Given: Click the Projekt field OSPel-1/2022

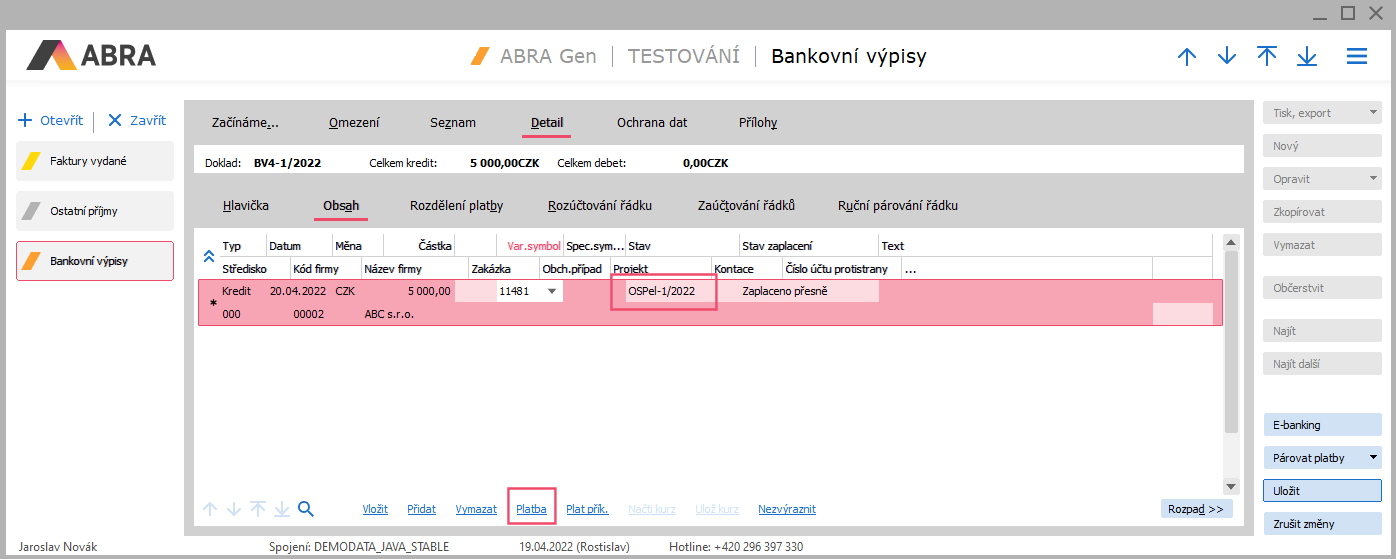Looking at the screenshot, I should (x=662, y=291).
